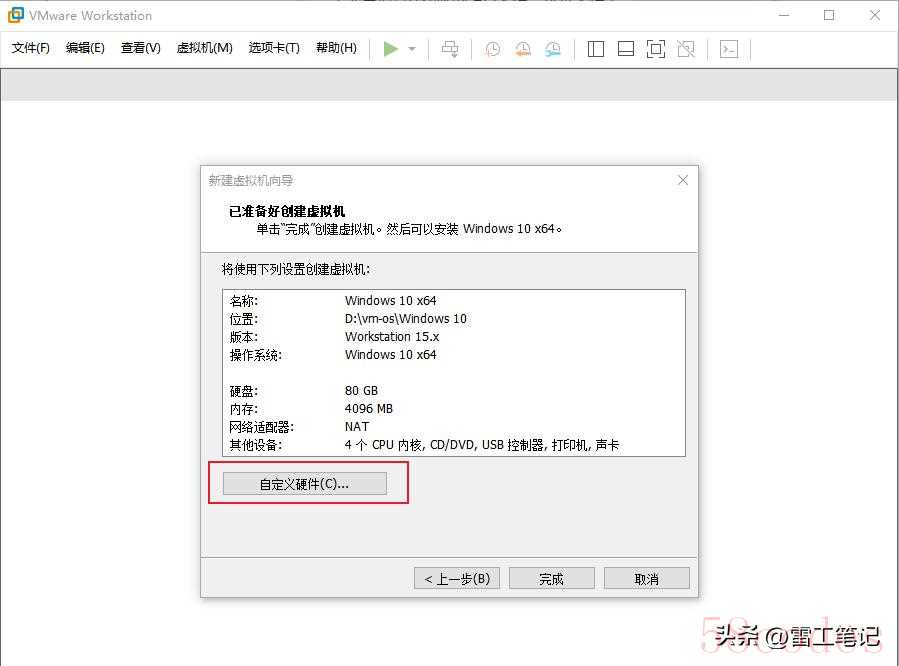Cancel the wizard with 取消 button
The width and height of the screenshot is (899, 666).
tap(646, 579)
